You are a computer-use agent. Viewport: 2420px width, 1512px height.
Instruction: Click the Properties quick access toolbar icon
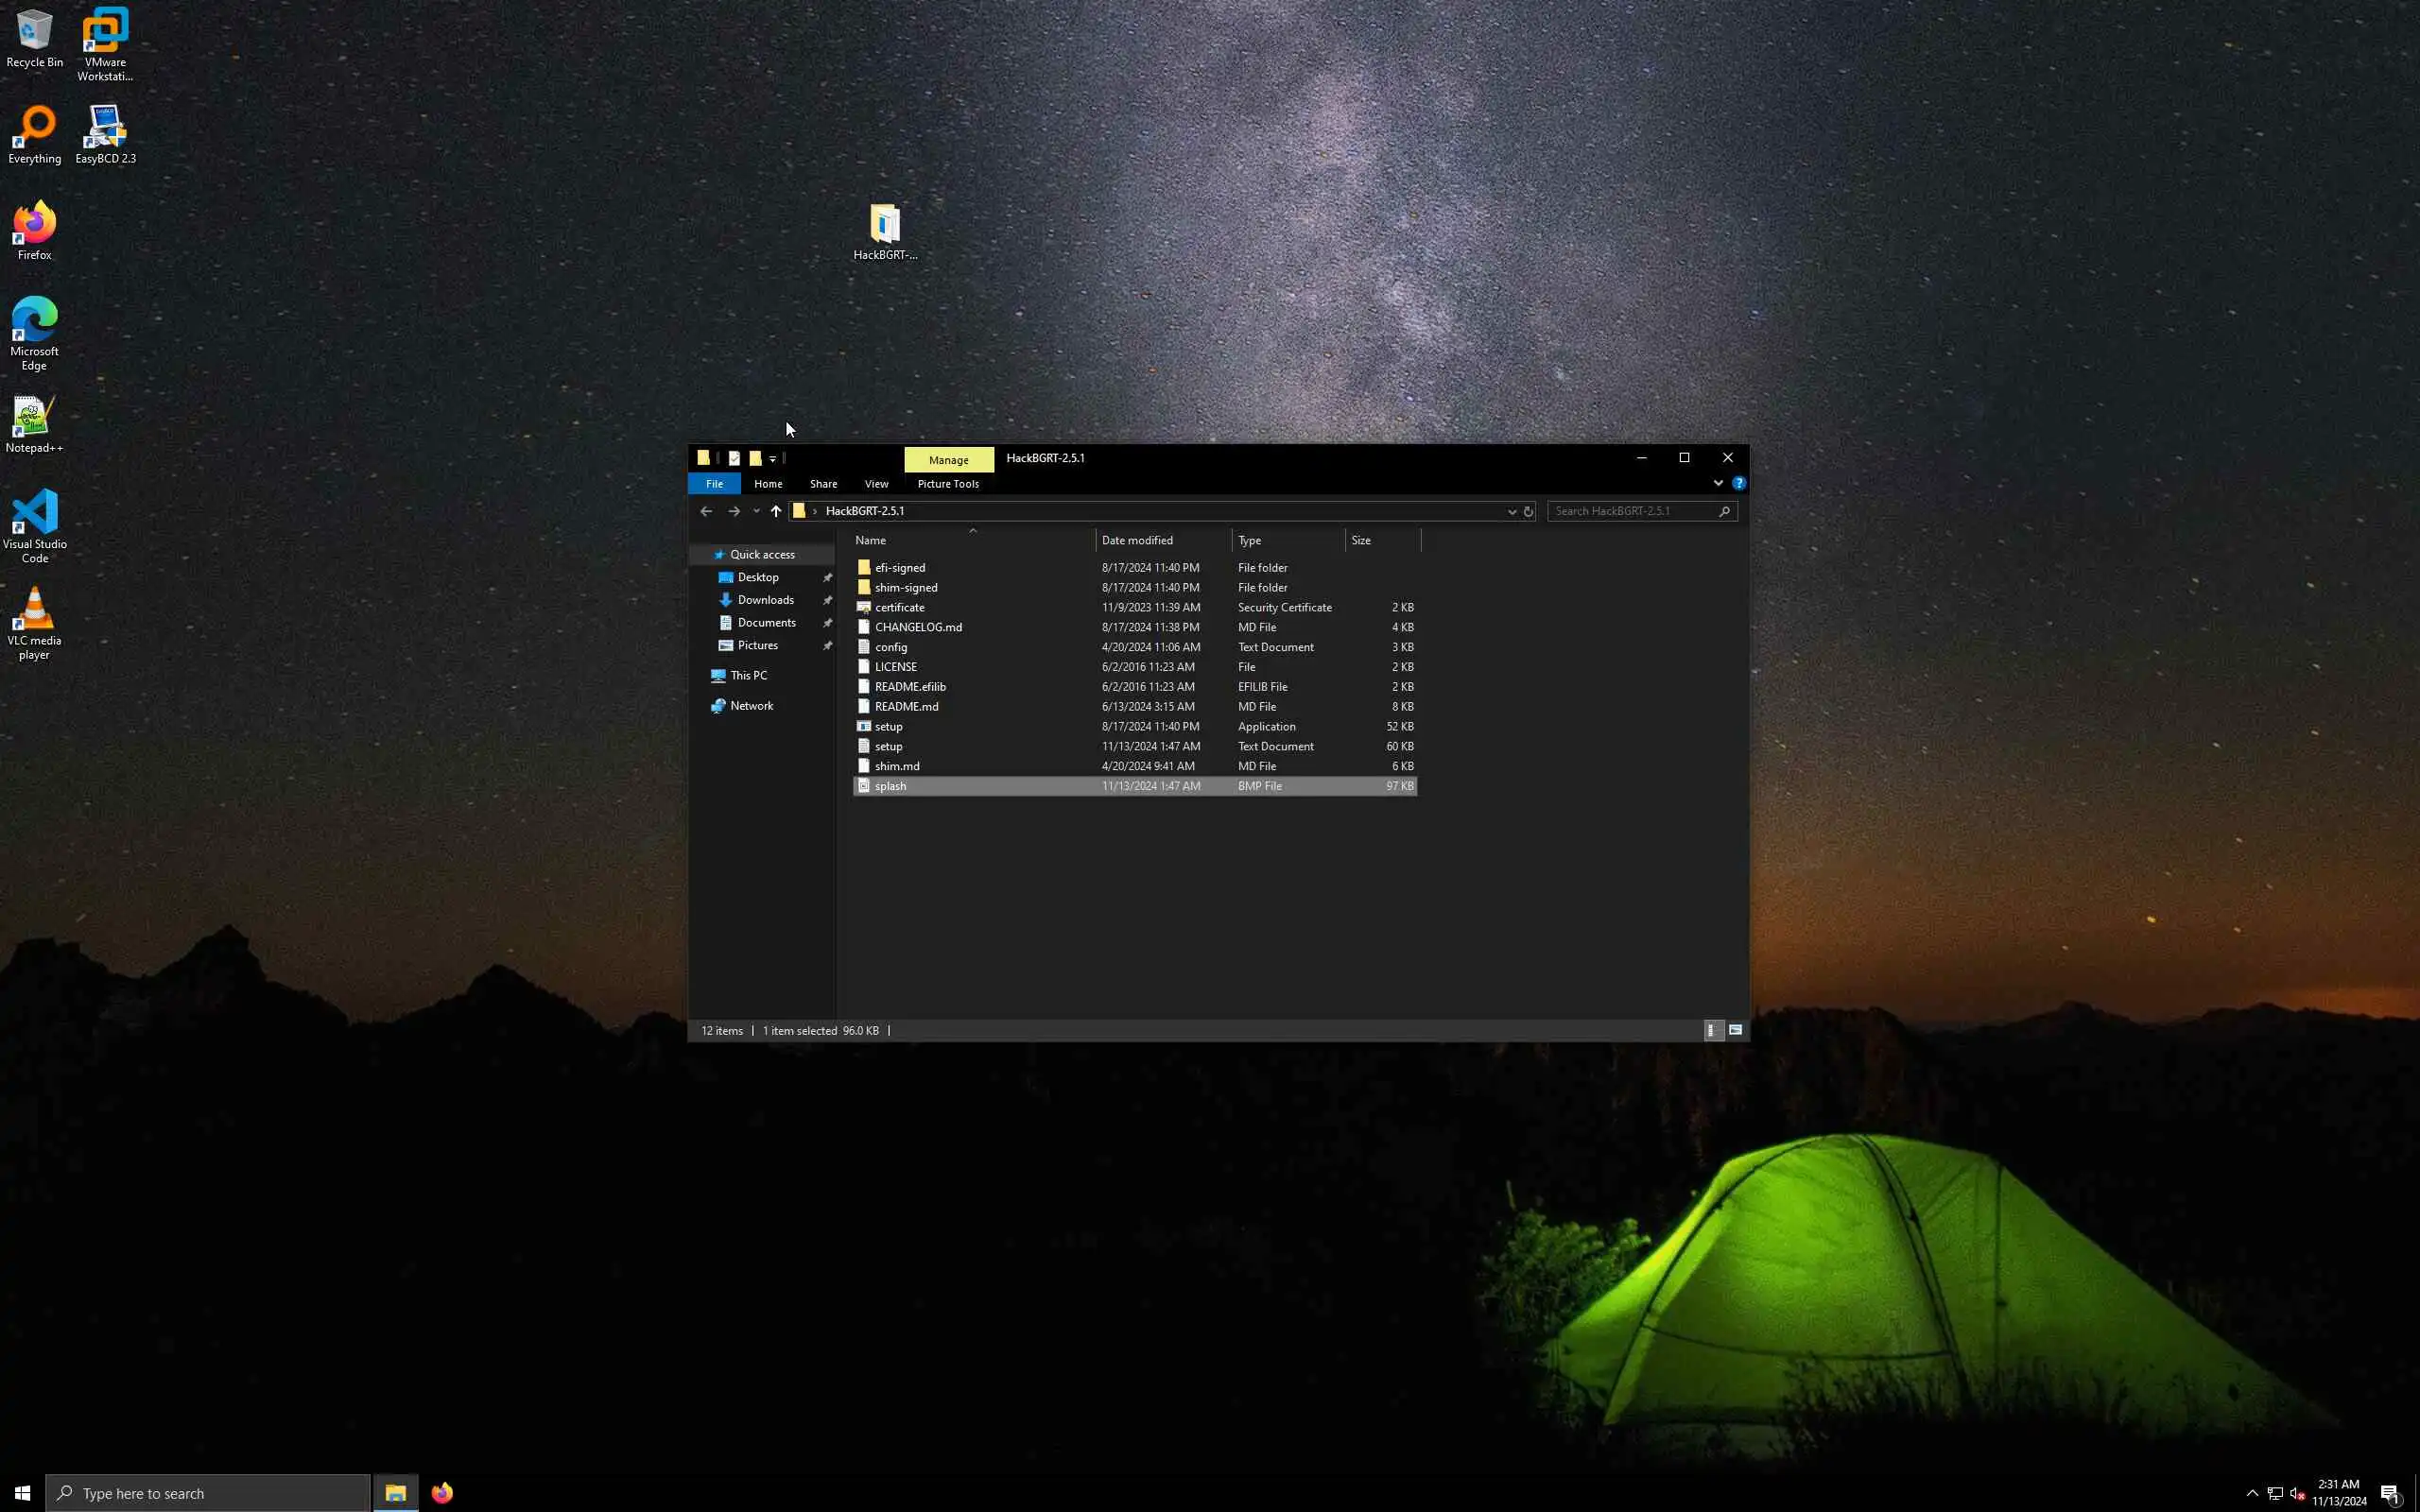734,458
